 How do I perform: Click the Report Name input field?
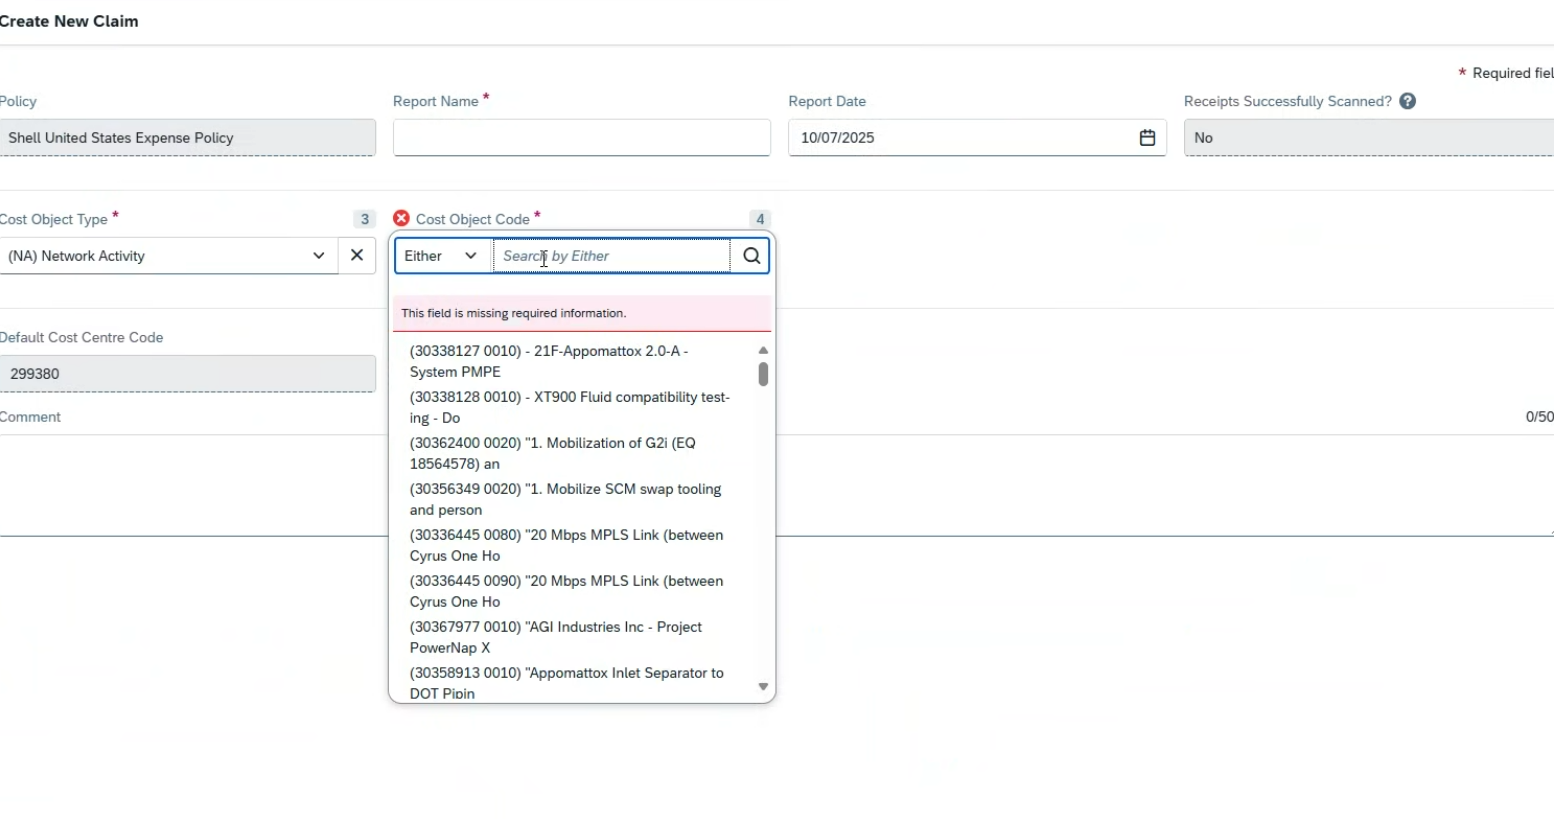[x=582, y=138]
